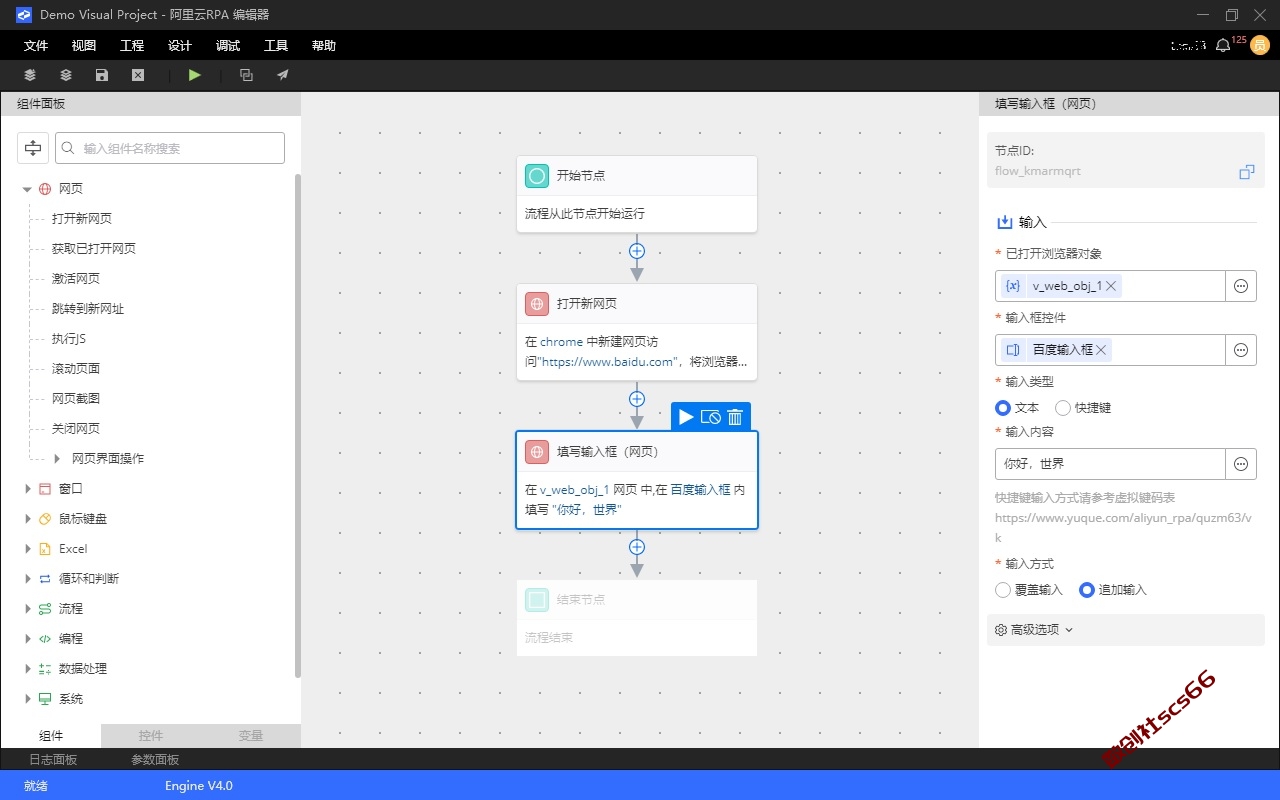The width and height of the screenshot is (1280, 800).
Task: Open the 日志面板 tab
Action: [x=53, y=760]
